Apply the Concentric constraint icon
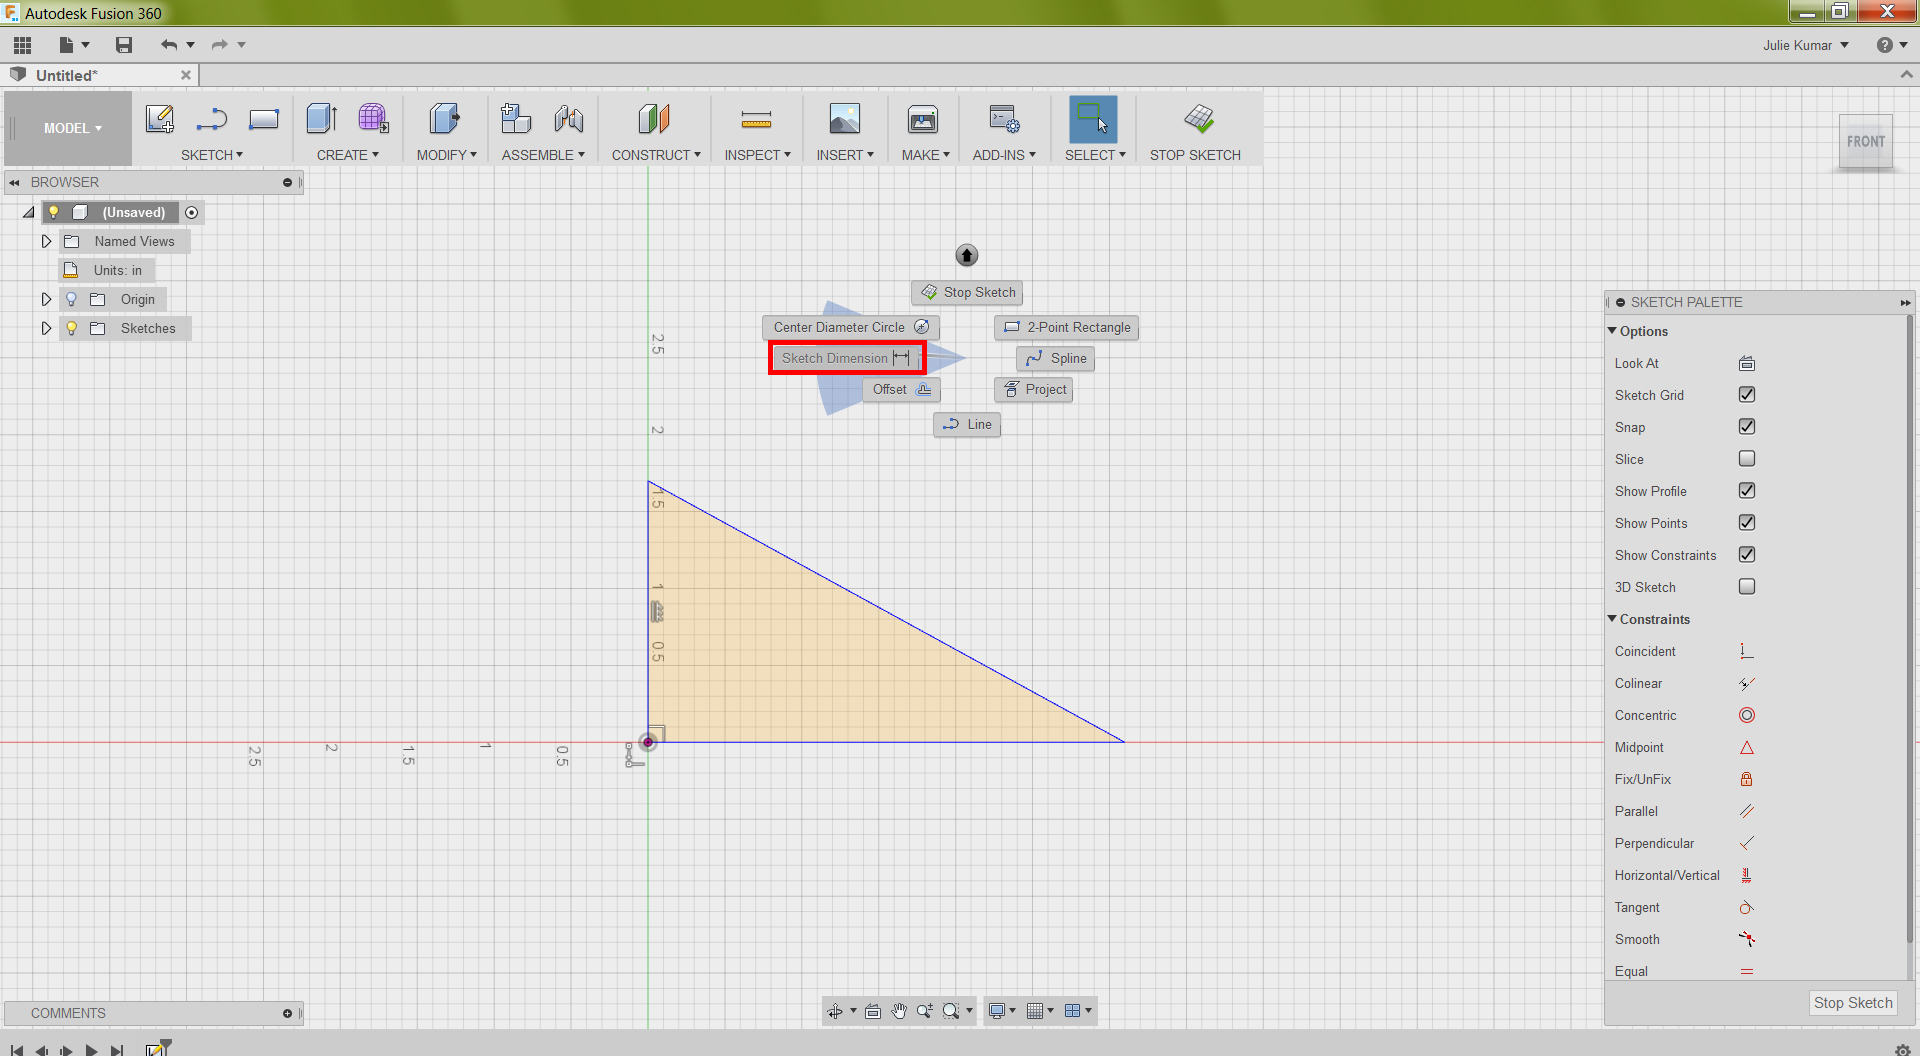The height and width of the screenshot is (1056, 1920). click(x=1747, y=715)
